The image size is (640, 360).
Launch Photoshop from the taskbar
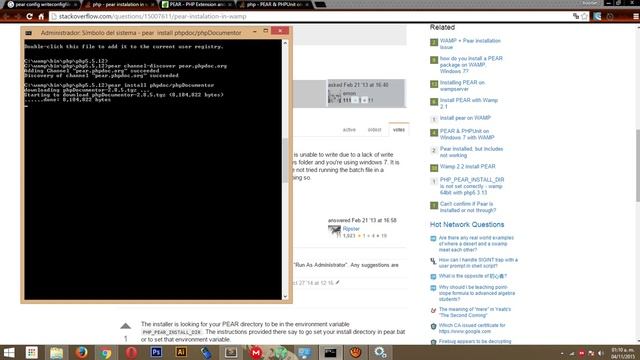156,352
